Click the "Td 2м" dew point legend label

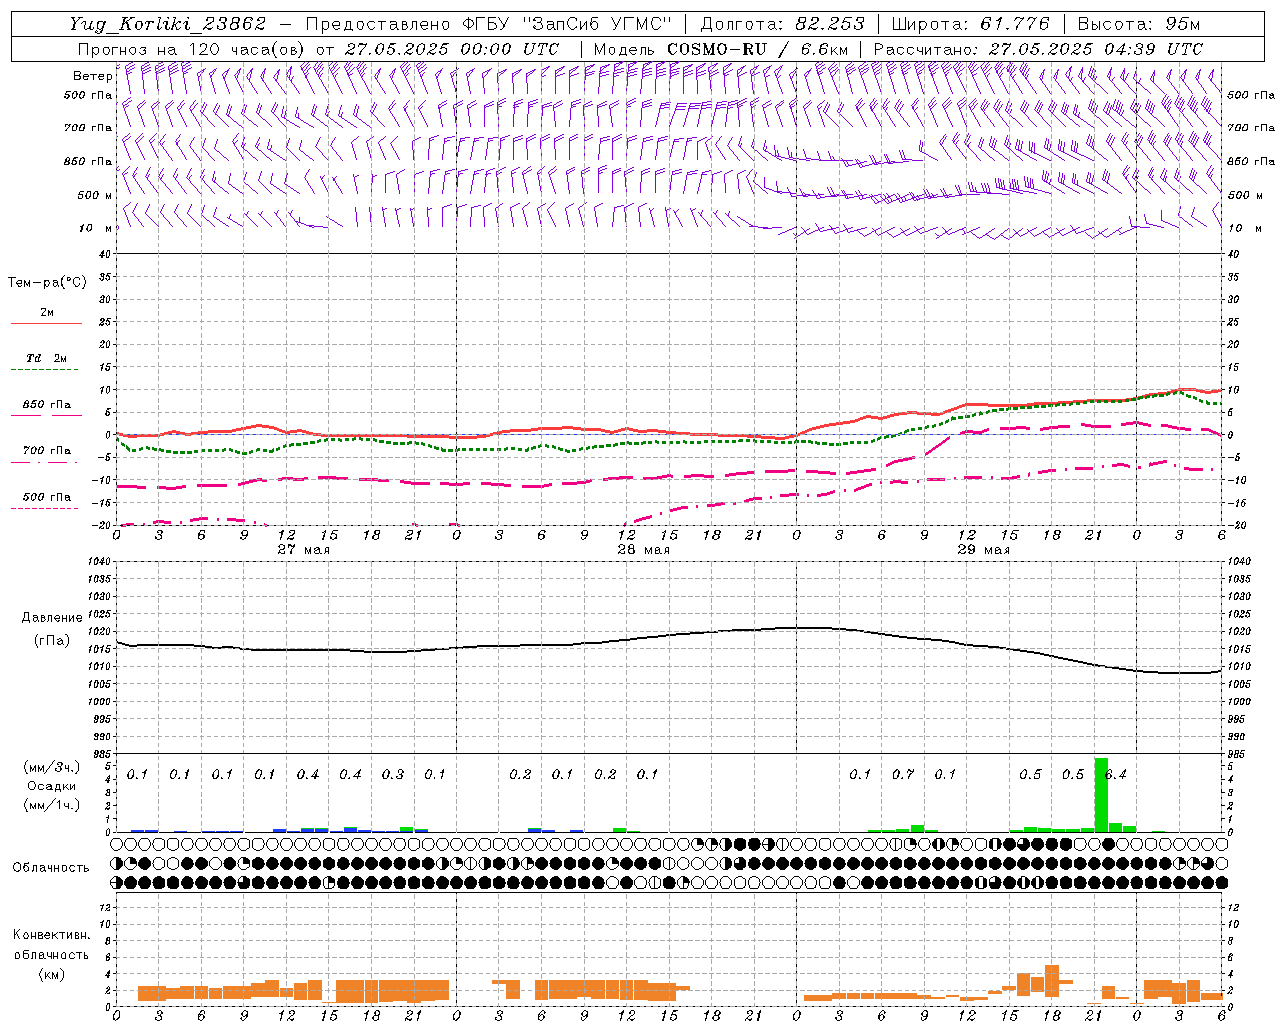(46, 358)
